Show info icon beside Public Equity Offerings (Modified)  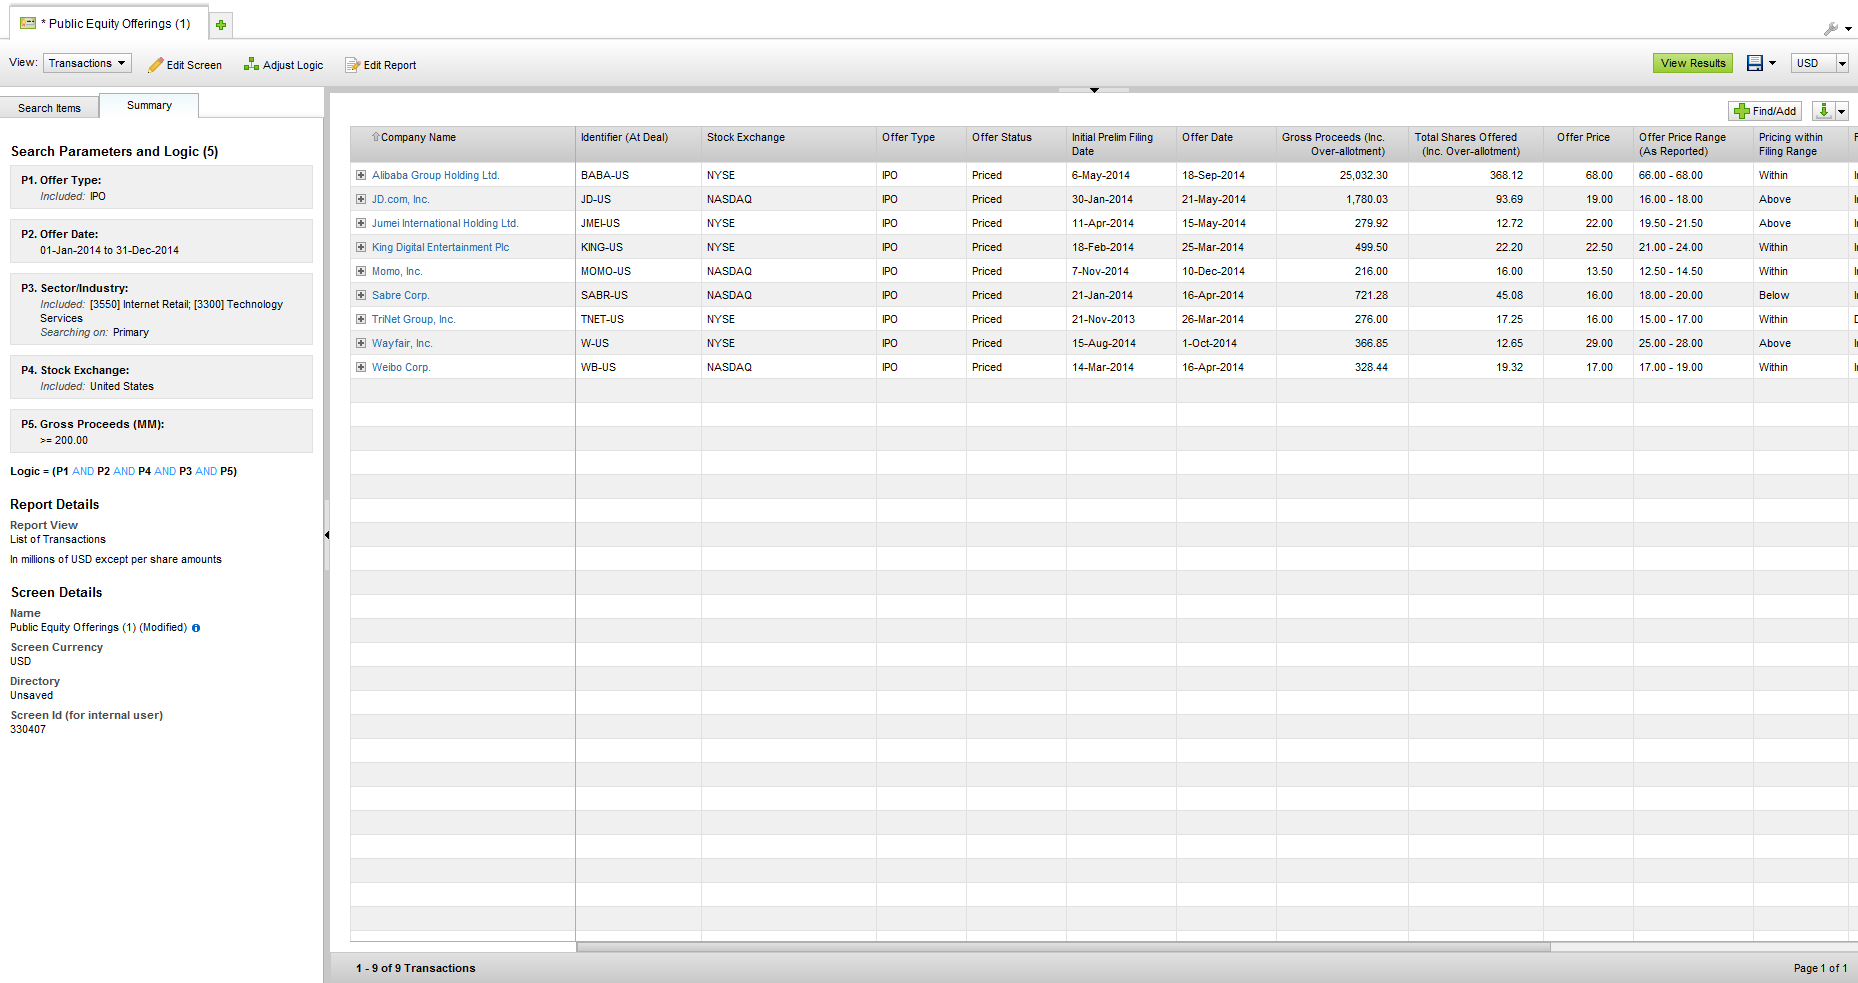196,628
